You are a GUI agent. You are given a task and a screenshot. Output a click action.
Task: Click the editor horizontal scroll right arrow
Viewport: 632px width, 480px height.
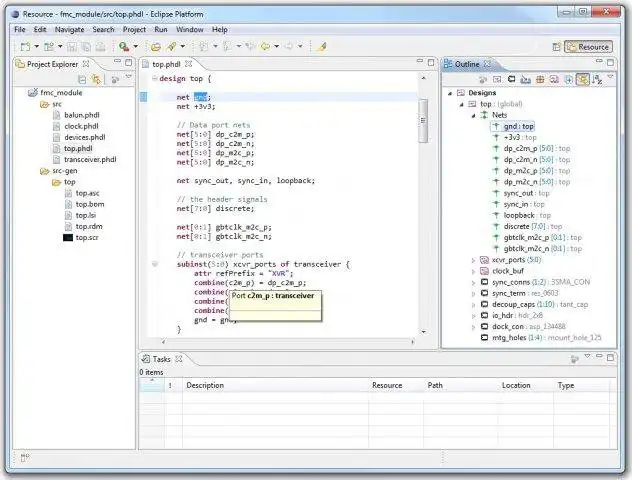(413, 342)
